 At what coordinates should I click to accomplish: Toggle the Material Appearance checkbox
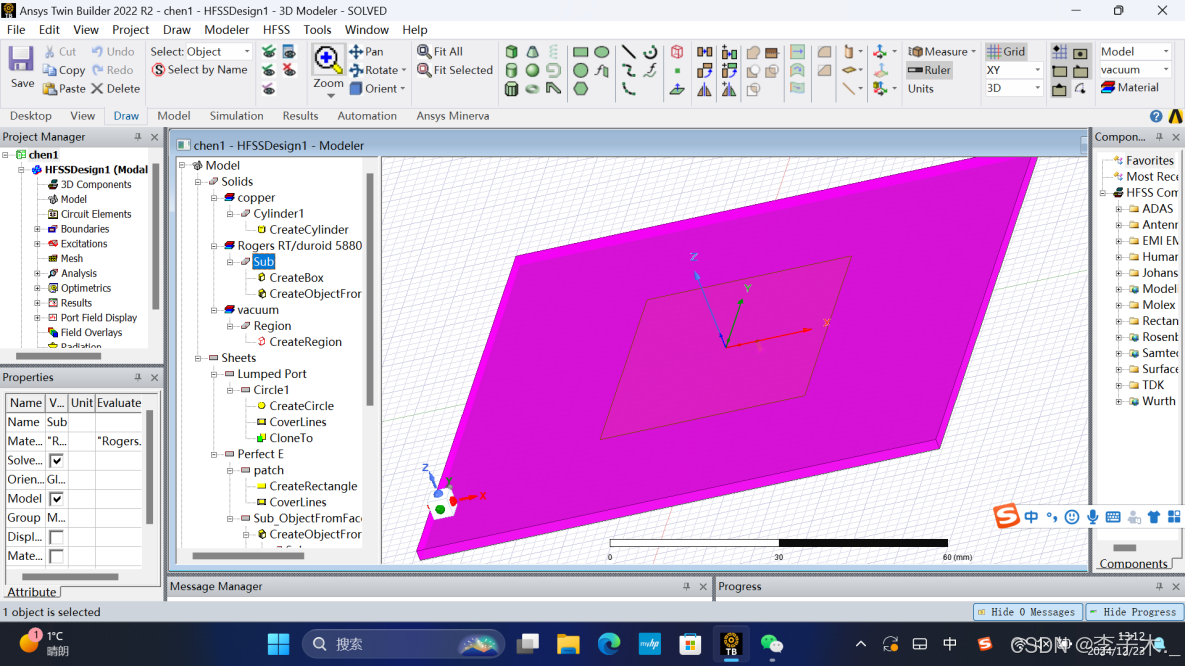pos(56,556)
